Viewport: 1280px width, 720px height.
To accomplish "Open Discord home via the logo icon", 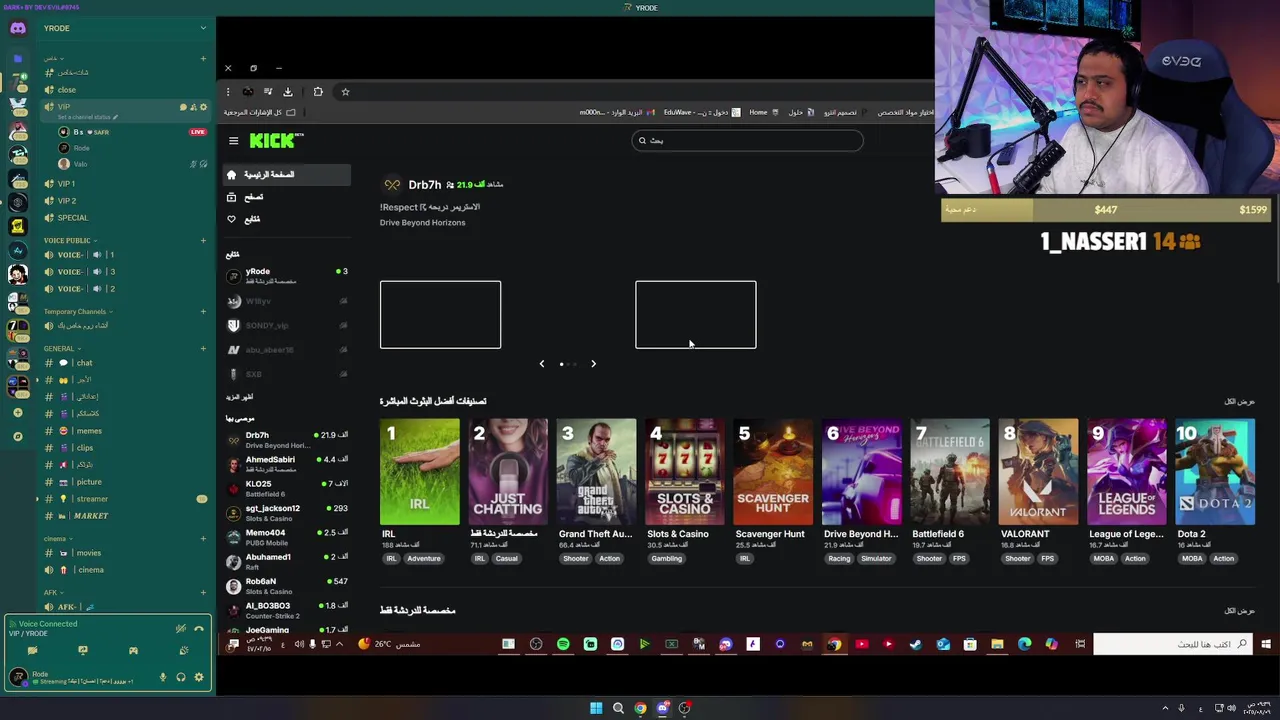I will 17,28.
